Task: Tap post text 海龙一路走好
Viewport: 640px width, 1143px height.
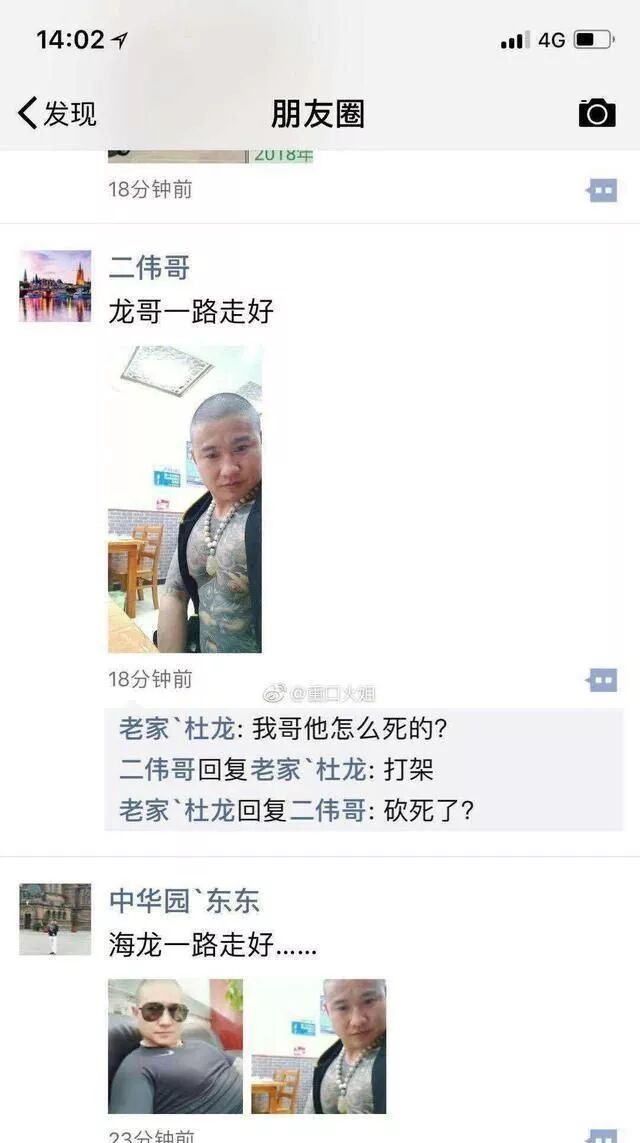Action: [212, 945]
